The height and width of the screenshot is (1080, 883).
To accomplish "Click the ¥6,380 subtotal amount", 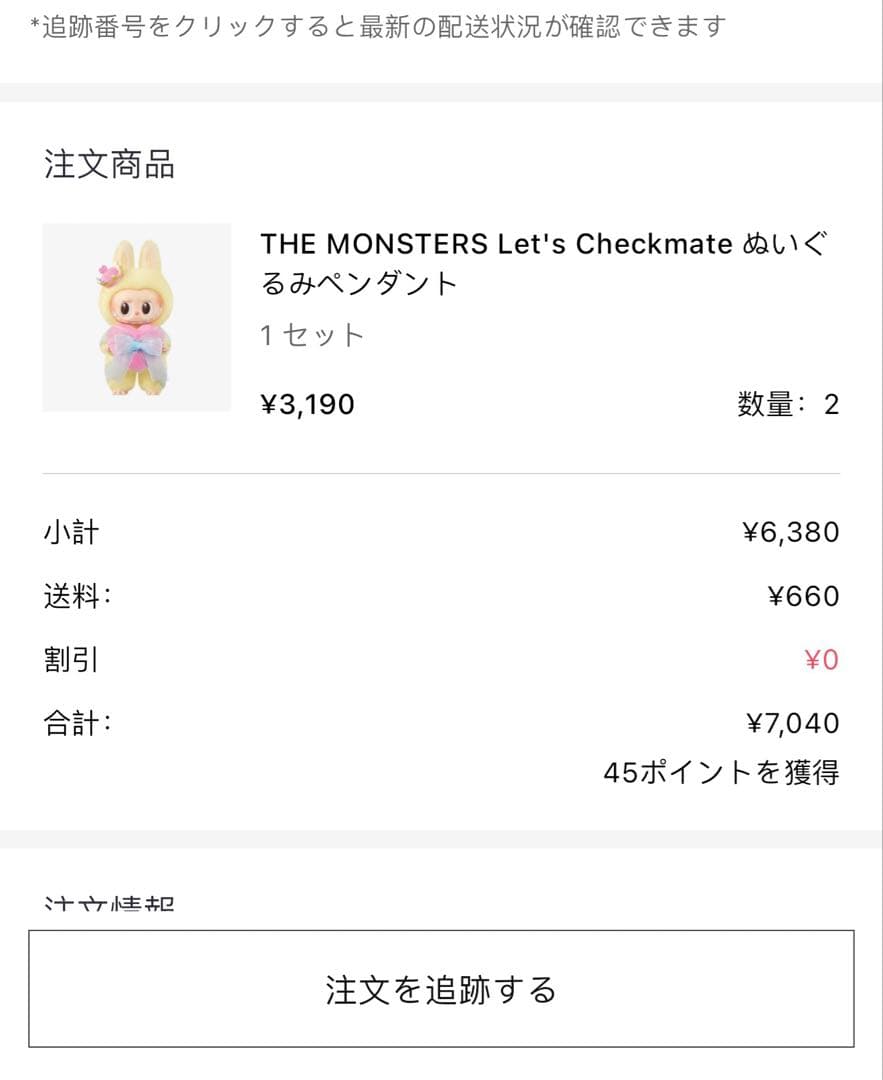I will pyautogui.click(x=790, y=532).
